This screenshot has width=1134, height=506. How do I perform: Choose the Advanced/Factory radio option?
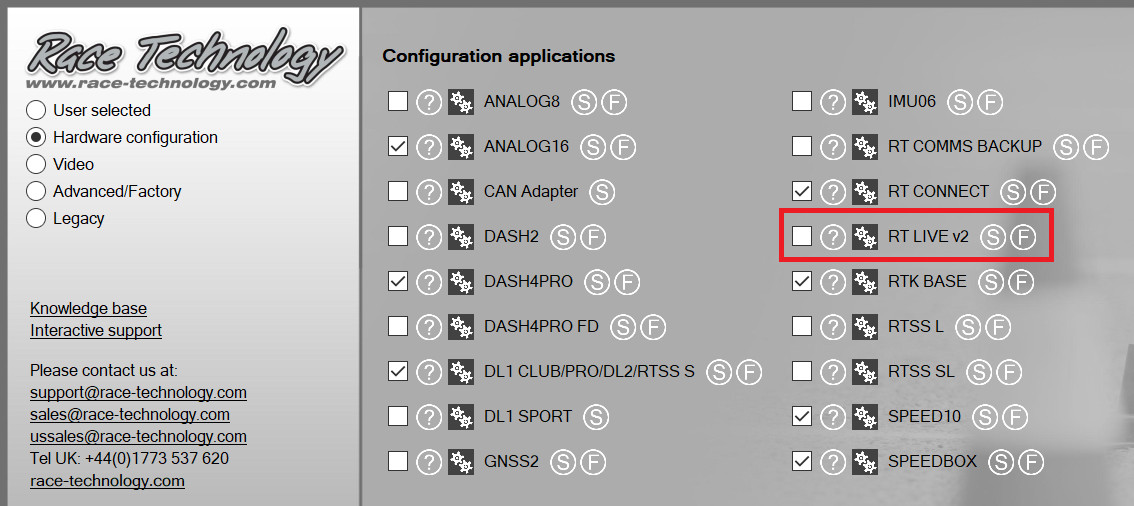click(37, 191)
